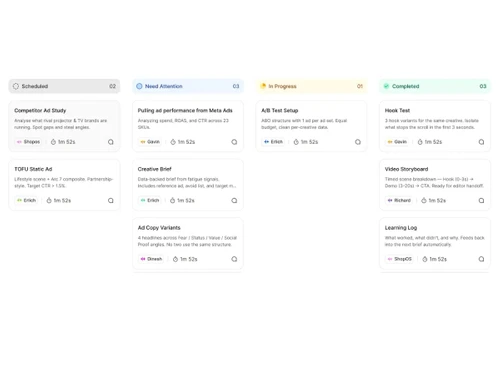500x375 pixels.
Task: Open the TOFU Static Ad card title
Action: (x=33, y=169)
